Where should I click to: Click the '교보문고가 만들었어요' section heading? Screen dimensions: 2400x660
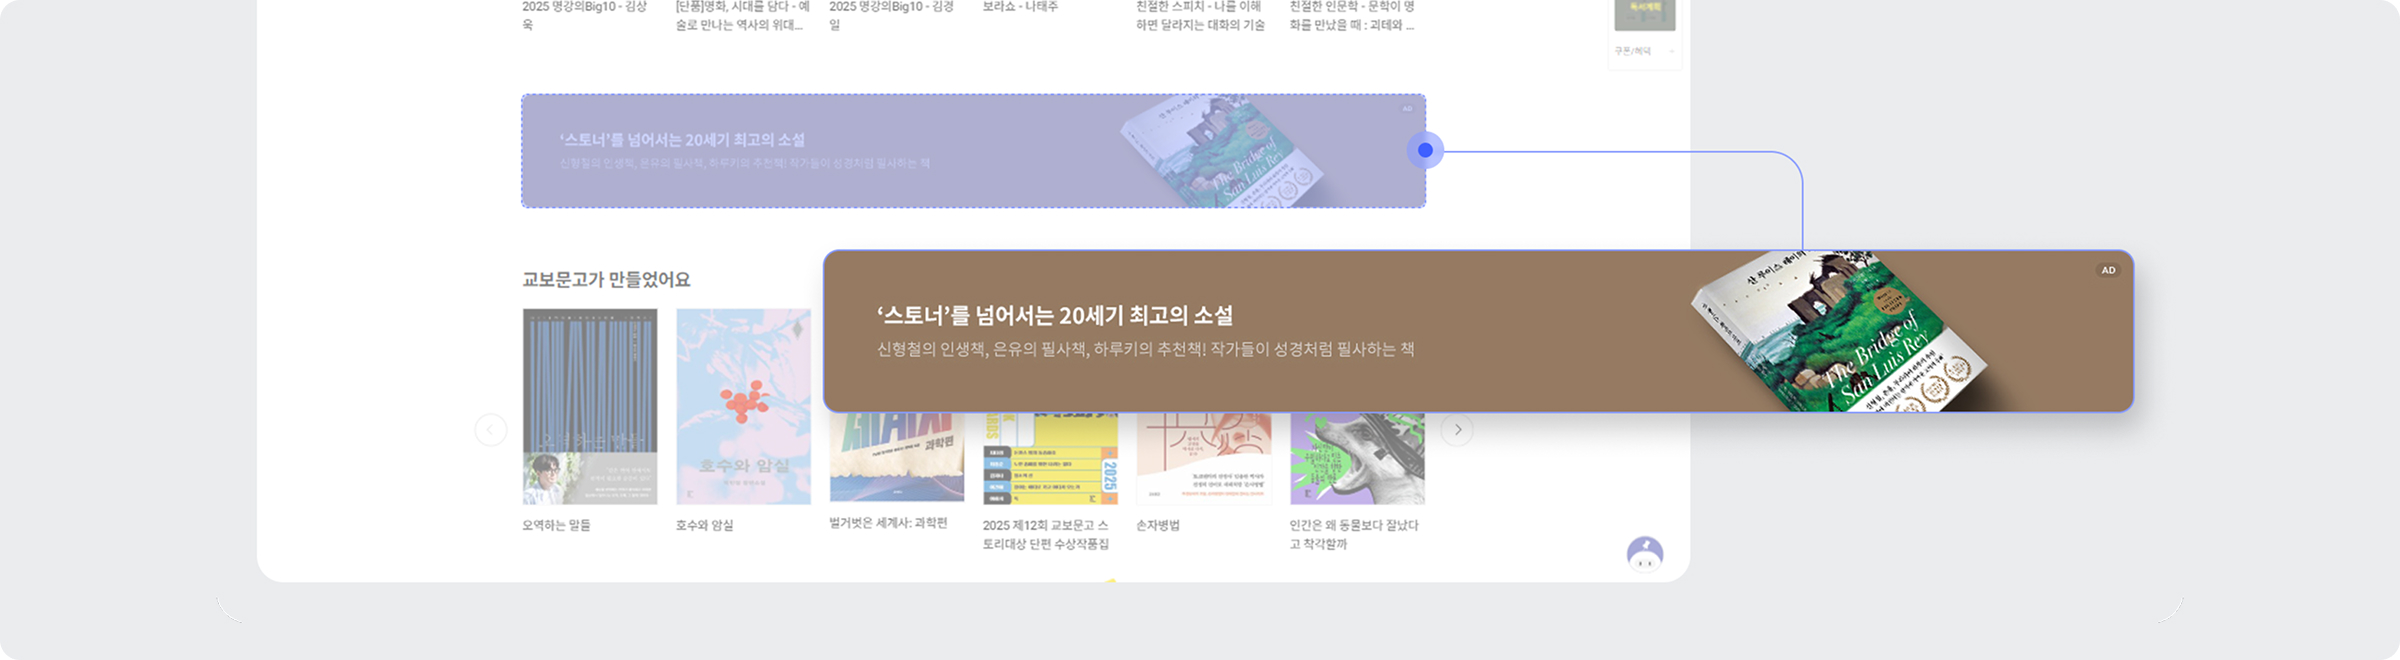(x=606, y=280)
